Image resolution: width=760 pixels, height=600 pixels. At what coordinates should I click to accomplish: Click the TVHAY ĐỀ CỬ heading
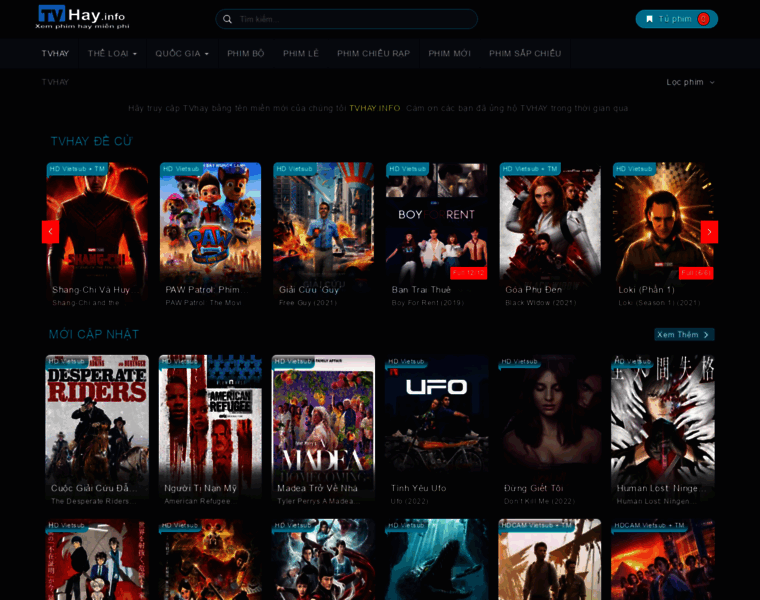click(x=92, y=142)
